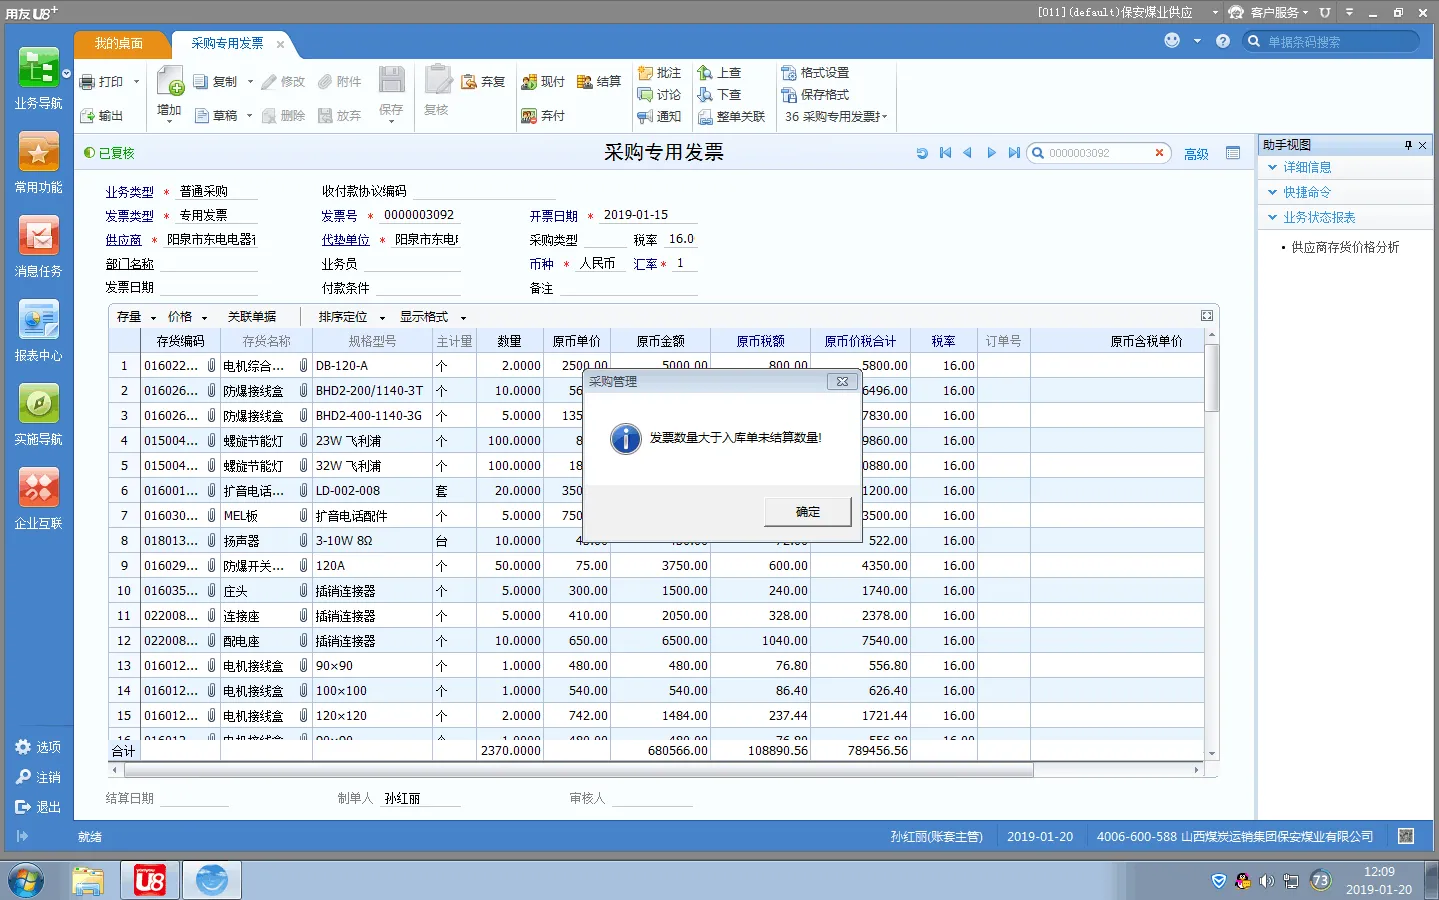The width and height of the screenshot is (1439, 900).
Task: Open the 常用功能 star icon
Action: coord(38,153)
